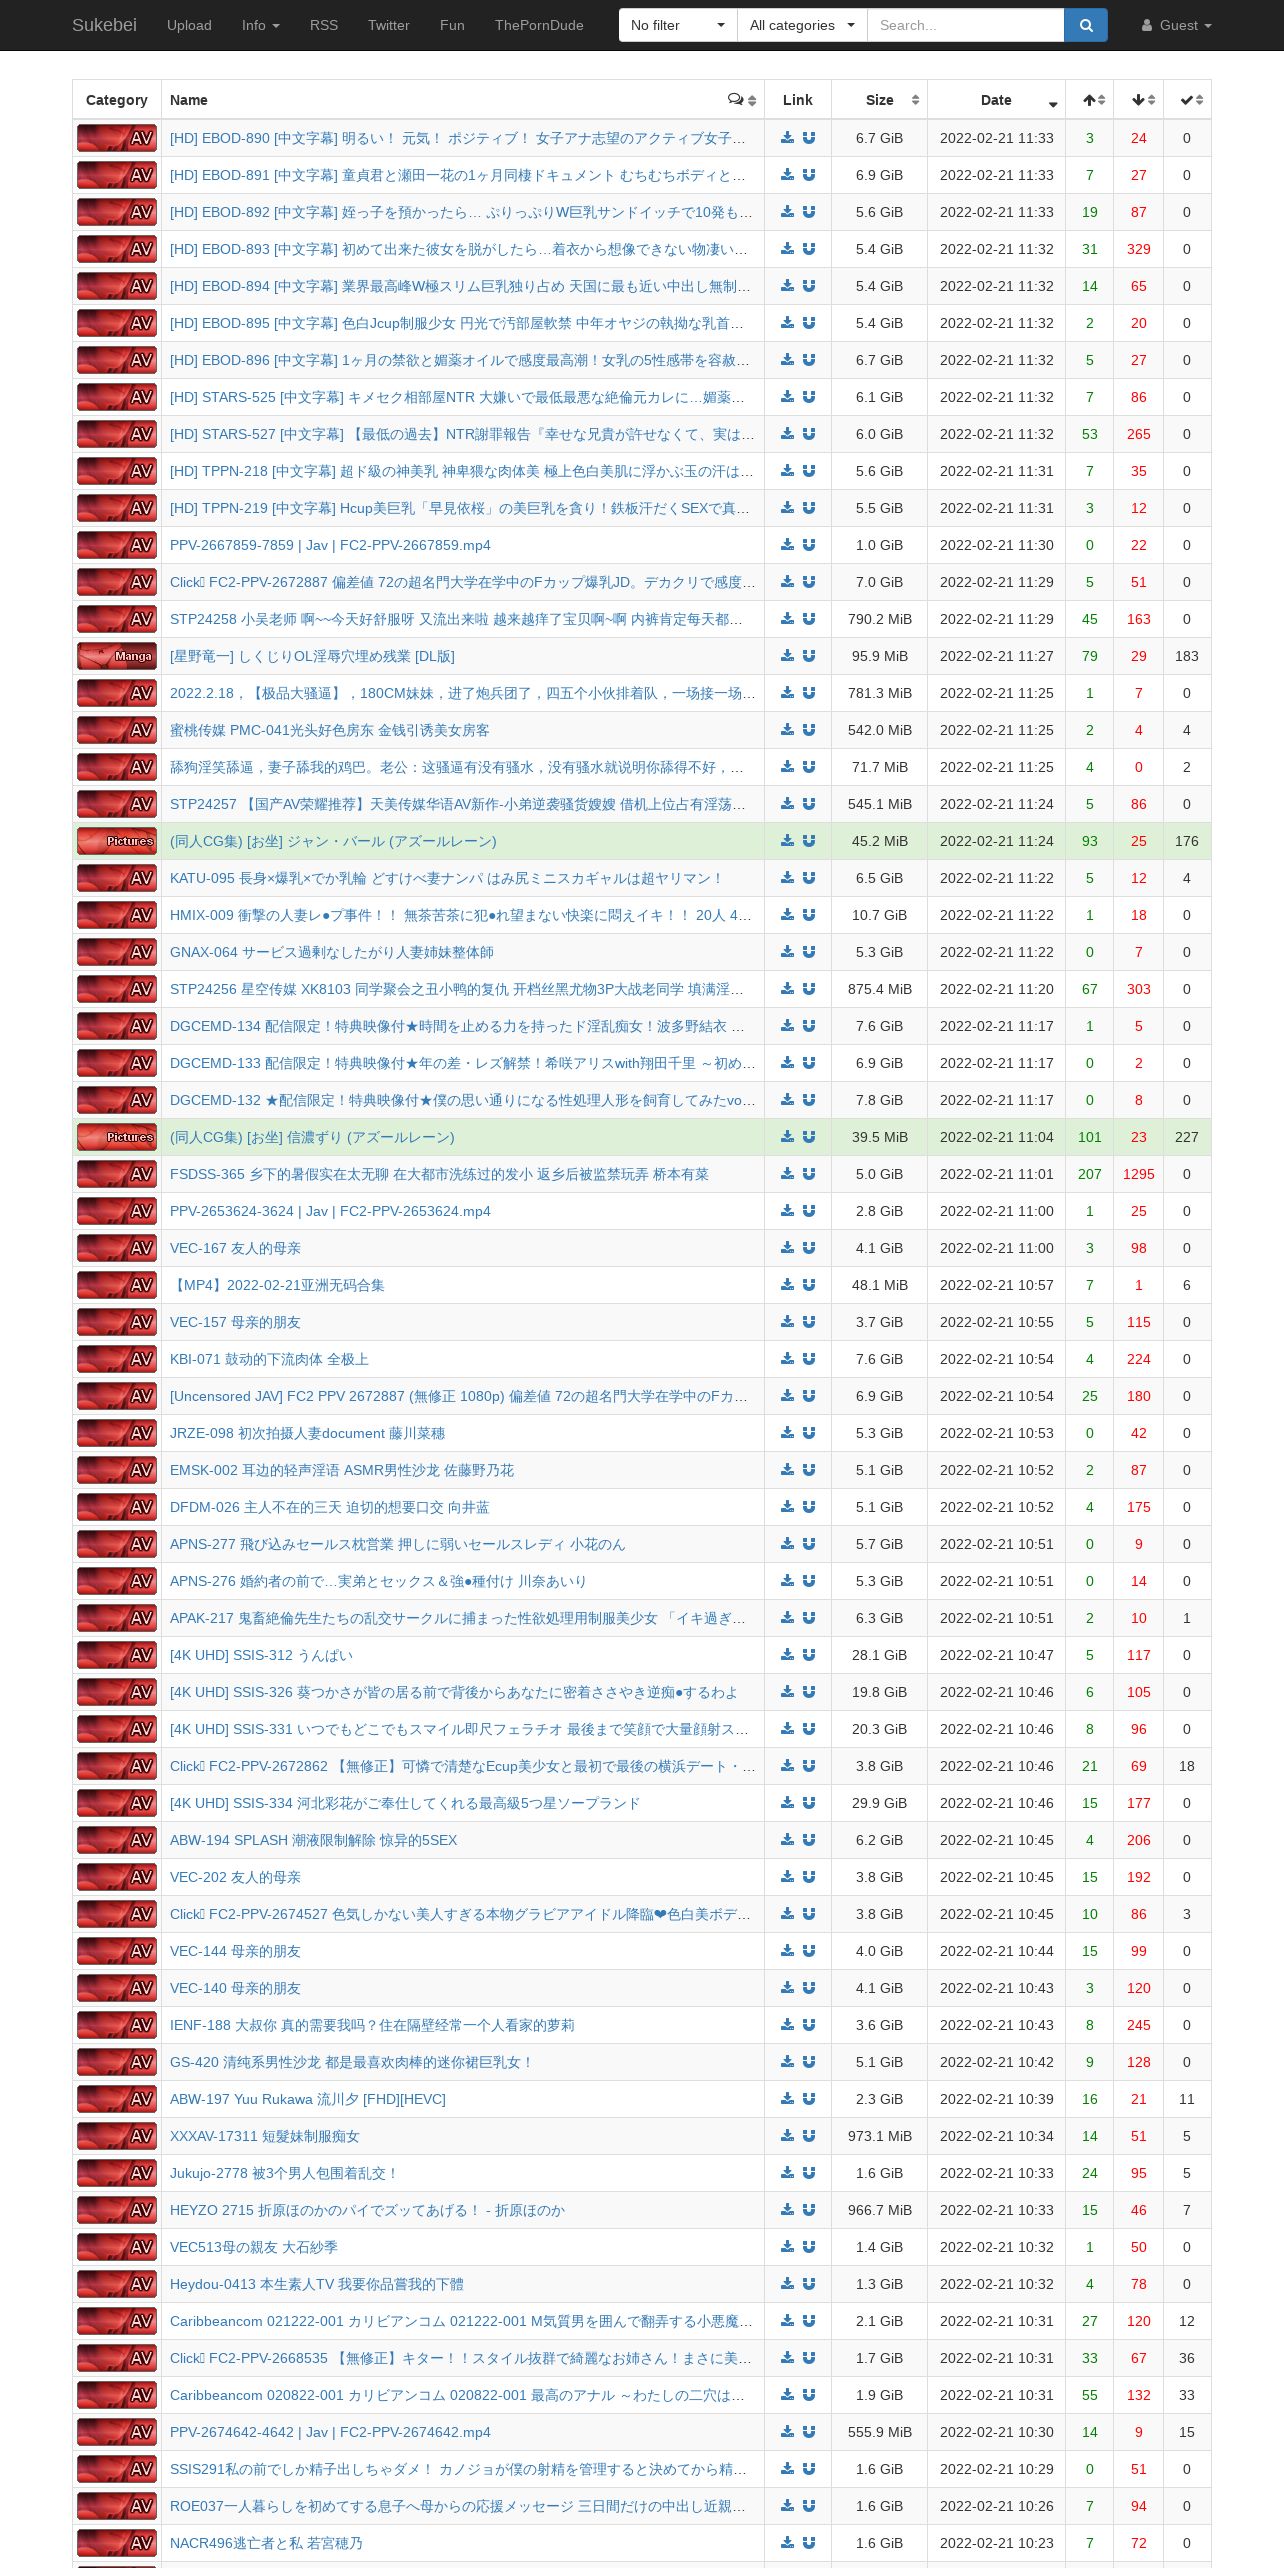The height and width of the screenshot is (2568, 1284).
Task: Click size value 28.1 GiB
Action: (880, 1655)
